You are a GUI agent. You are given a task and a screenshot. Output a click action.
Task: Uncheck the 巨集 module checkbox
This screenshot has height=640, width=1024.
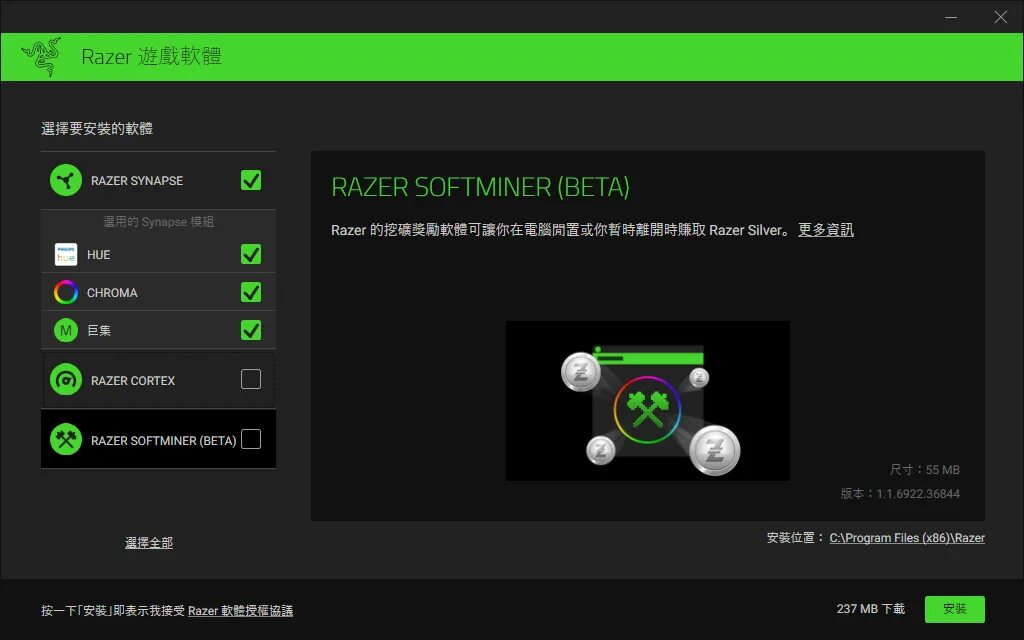(x=251, y=330)
